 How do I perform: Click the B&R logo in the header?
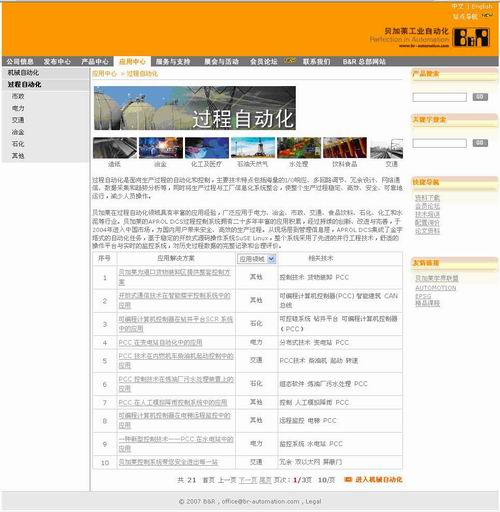click(x=471, y=37)
